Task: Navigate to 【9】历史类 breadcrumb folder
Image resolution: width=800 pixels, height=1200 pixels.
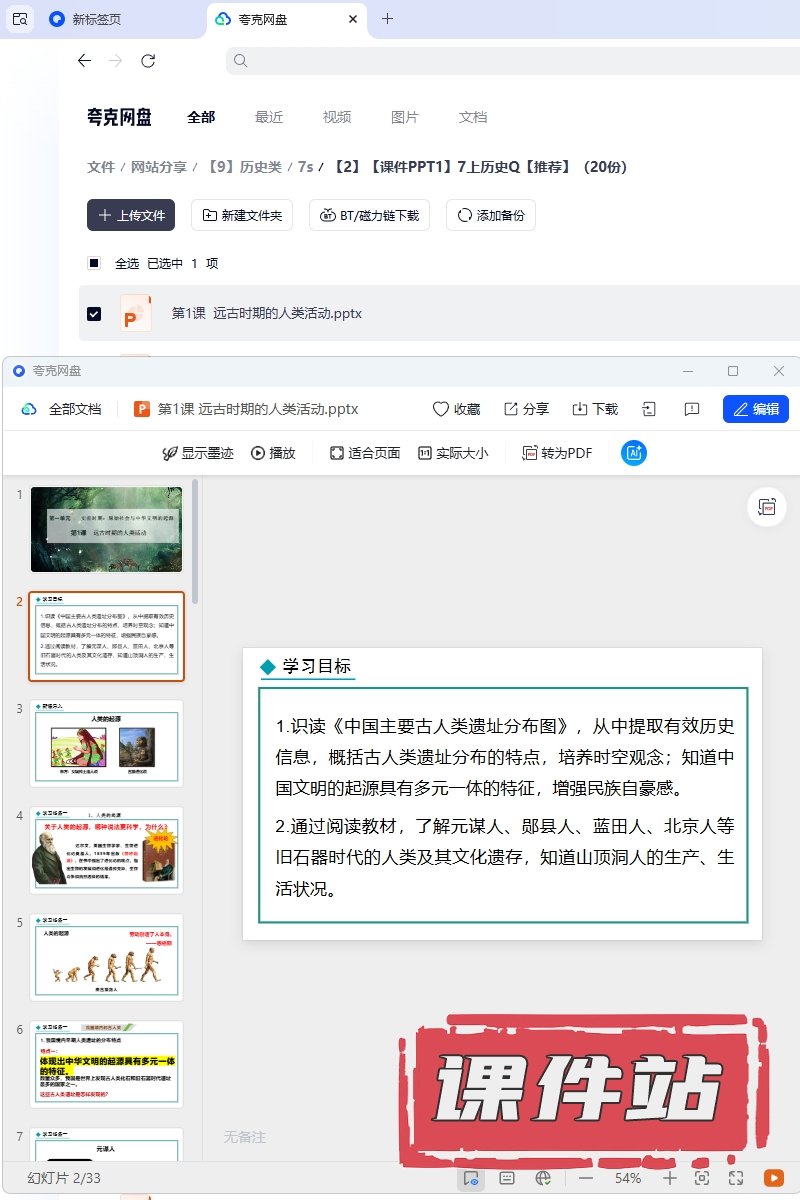Action: (x=243, y=167)
